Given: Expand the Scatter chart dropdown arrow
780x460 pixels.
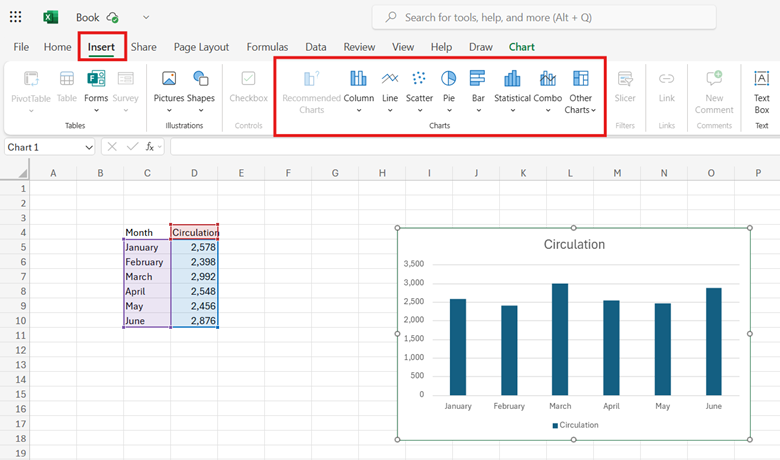Looking at the screenshot, I should [419, 110].
